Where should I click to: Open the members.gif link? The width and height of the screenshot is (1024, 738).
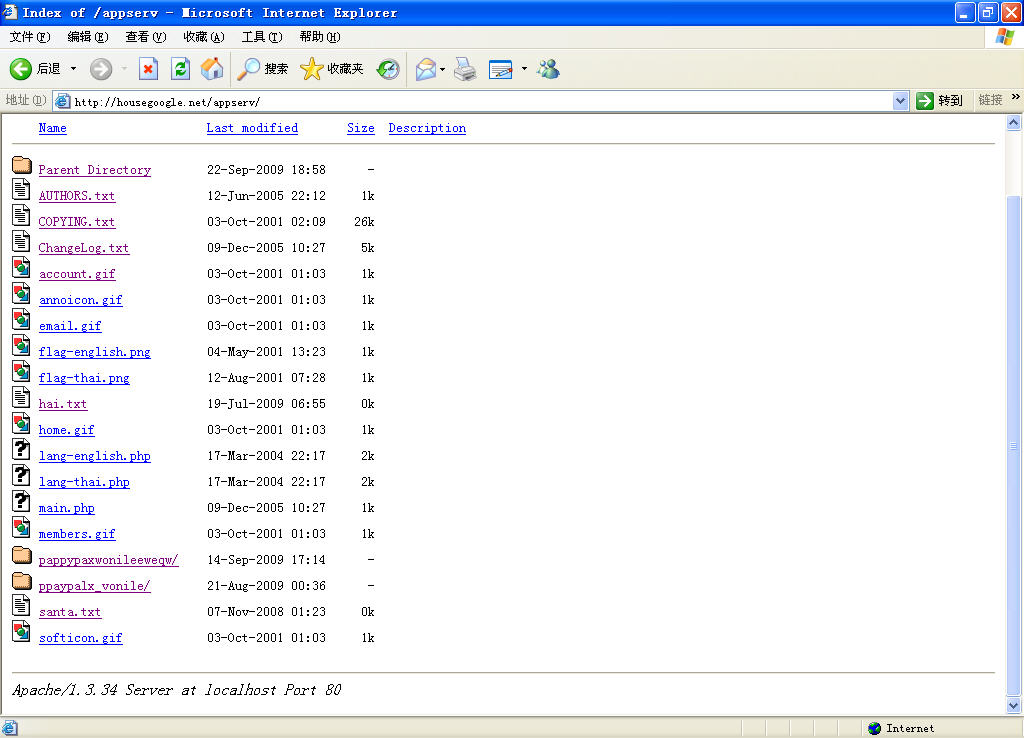click(76, 534)
